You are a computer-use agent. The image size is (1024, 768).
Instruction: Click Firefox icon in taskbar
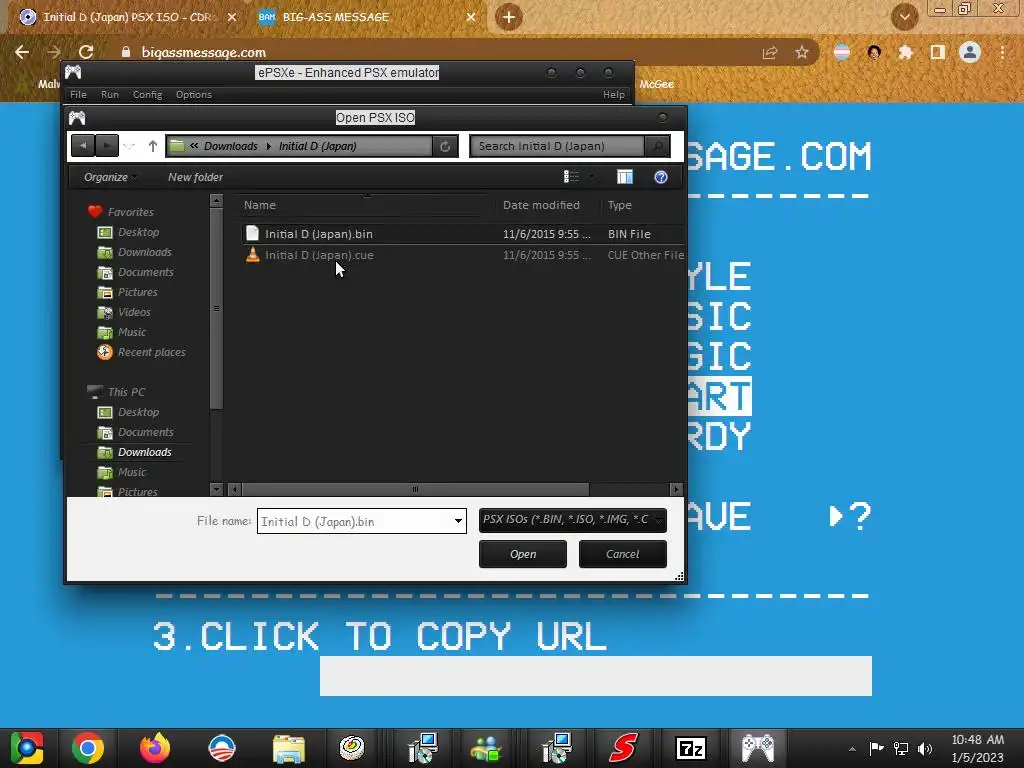pos(155,748)
